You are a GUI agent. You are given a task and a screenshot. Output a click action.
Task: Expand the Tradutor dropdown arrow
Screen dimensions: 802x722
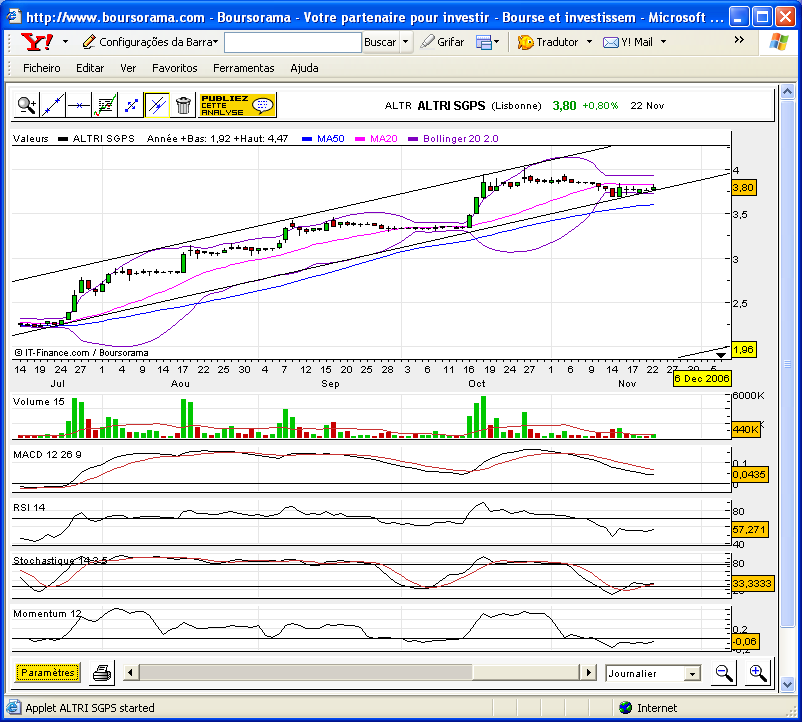tap(589, 42)
